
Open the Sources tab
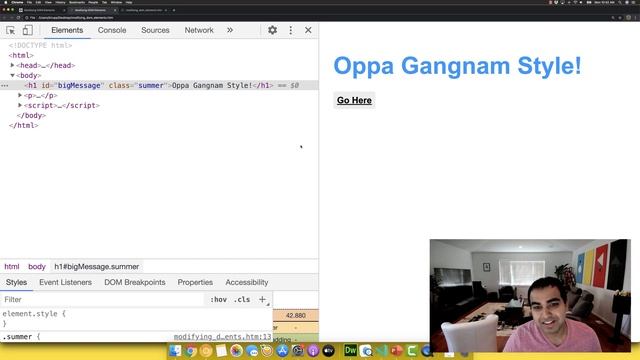pyautogui.click(x=155, y=30)
